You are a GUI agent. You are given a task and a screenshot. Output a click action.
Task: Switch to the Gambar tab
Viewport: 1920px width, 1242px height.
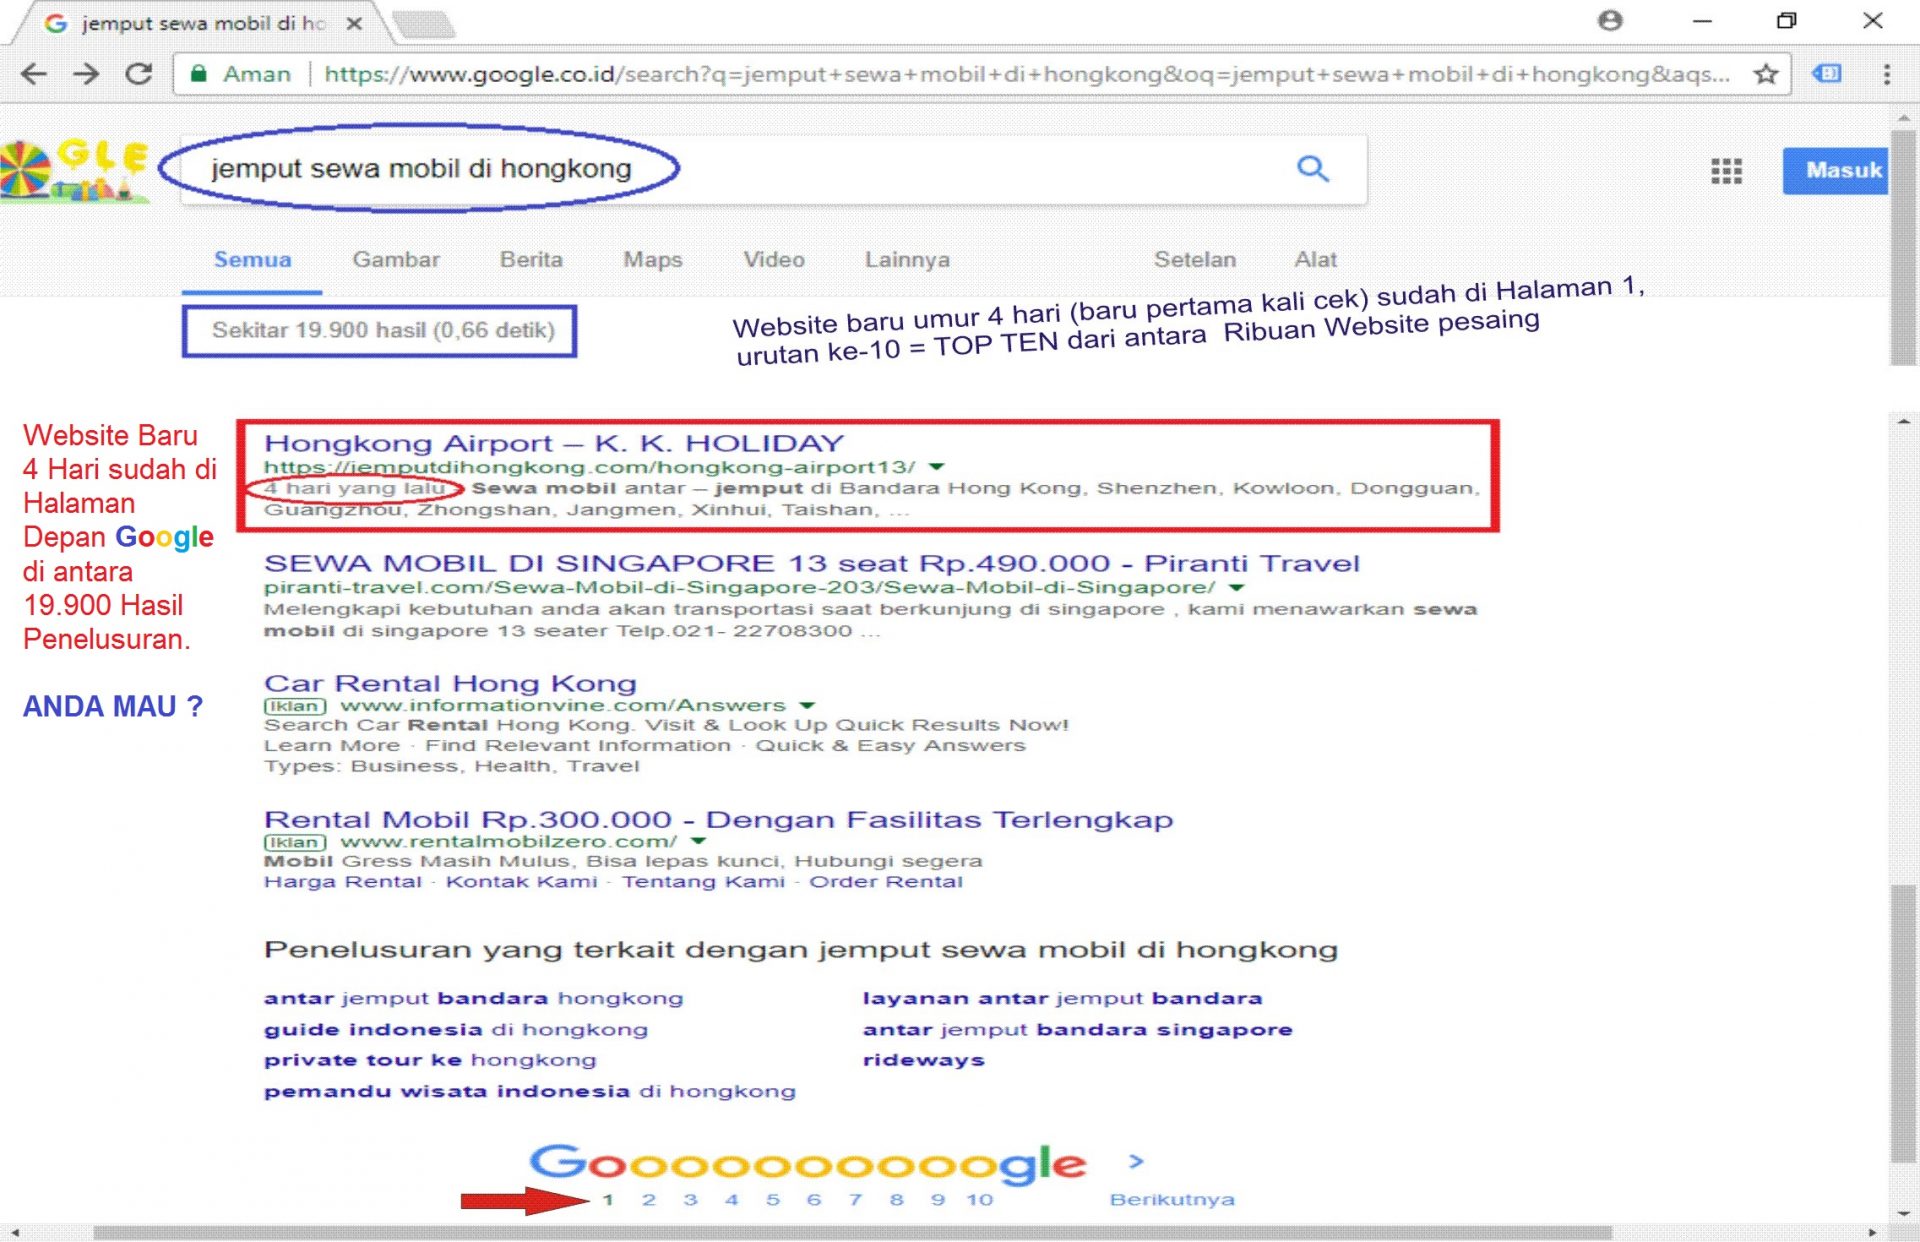[396, 259]
